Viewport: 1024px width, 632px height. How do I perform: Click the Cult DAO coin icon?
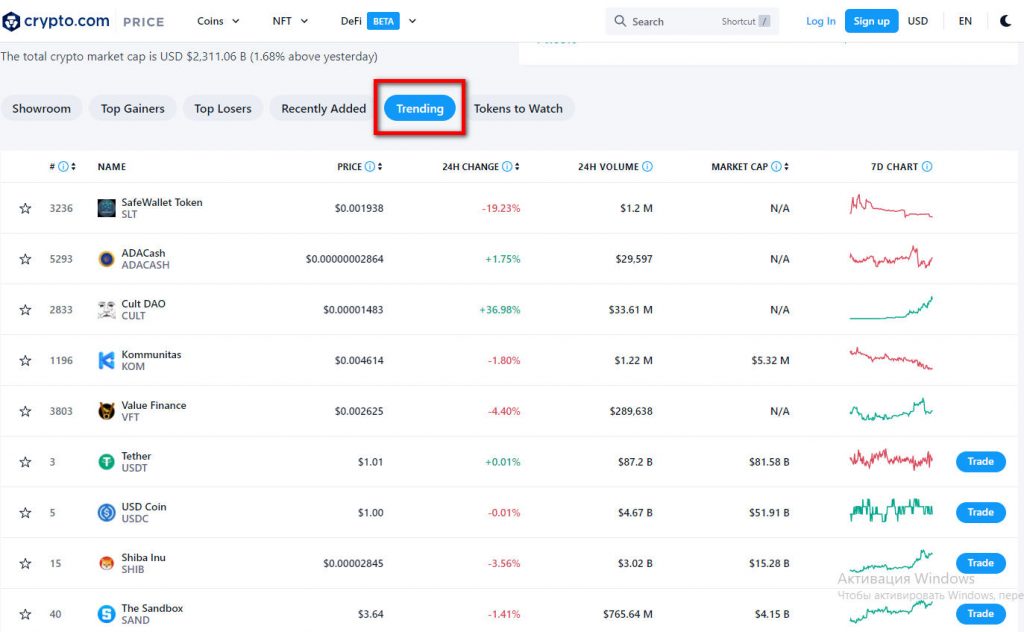106,309
